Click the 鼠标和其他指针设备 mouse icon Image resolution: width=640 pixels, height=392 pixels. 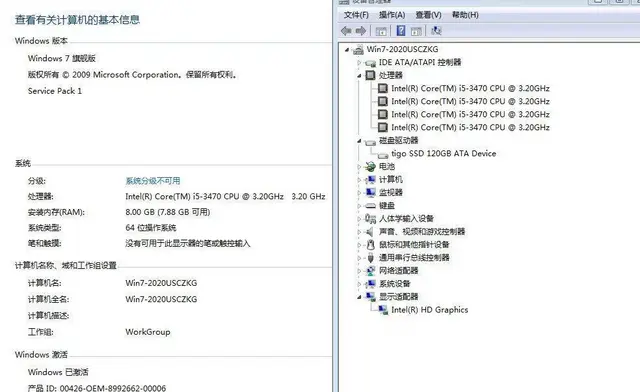coord(370,245)
